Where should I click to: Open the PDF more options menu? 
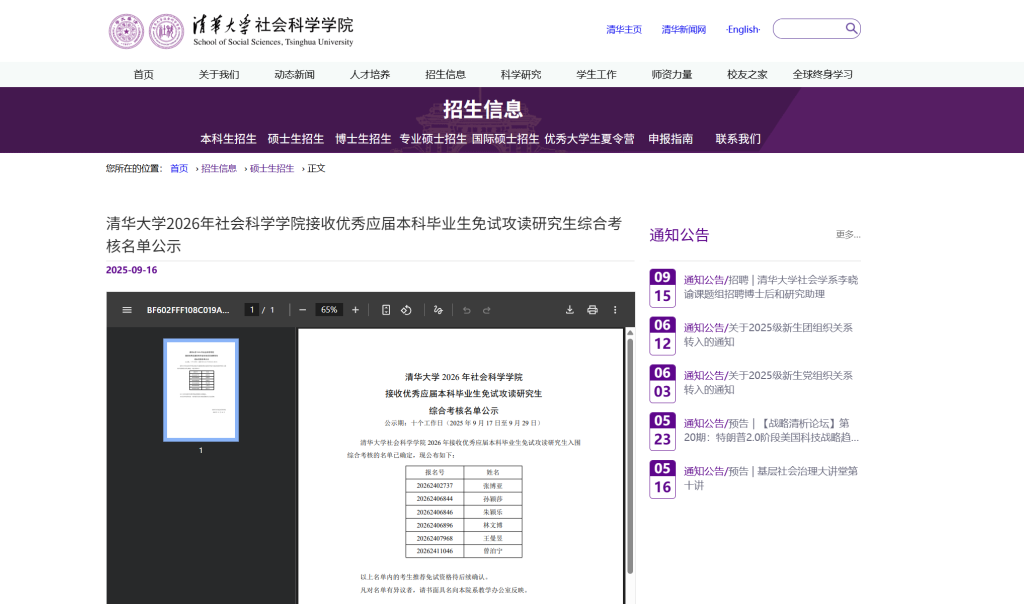click(614, 310)
